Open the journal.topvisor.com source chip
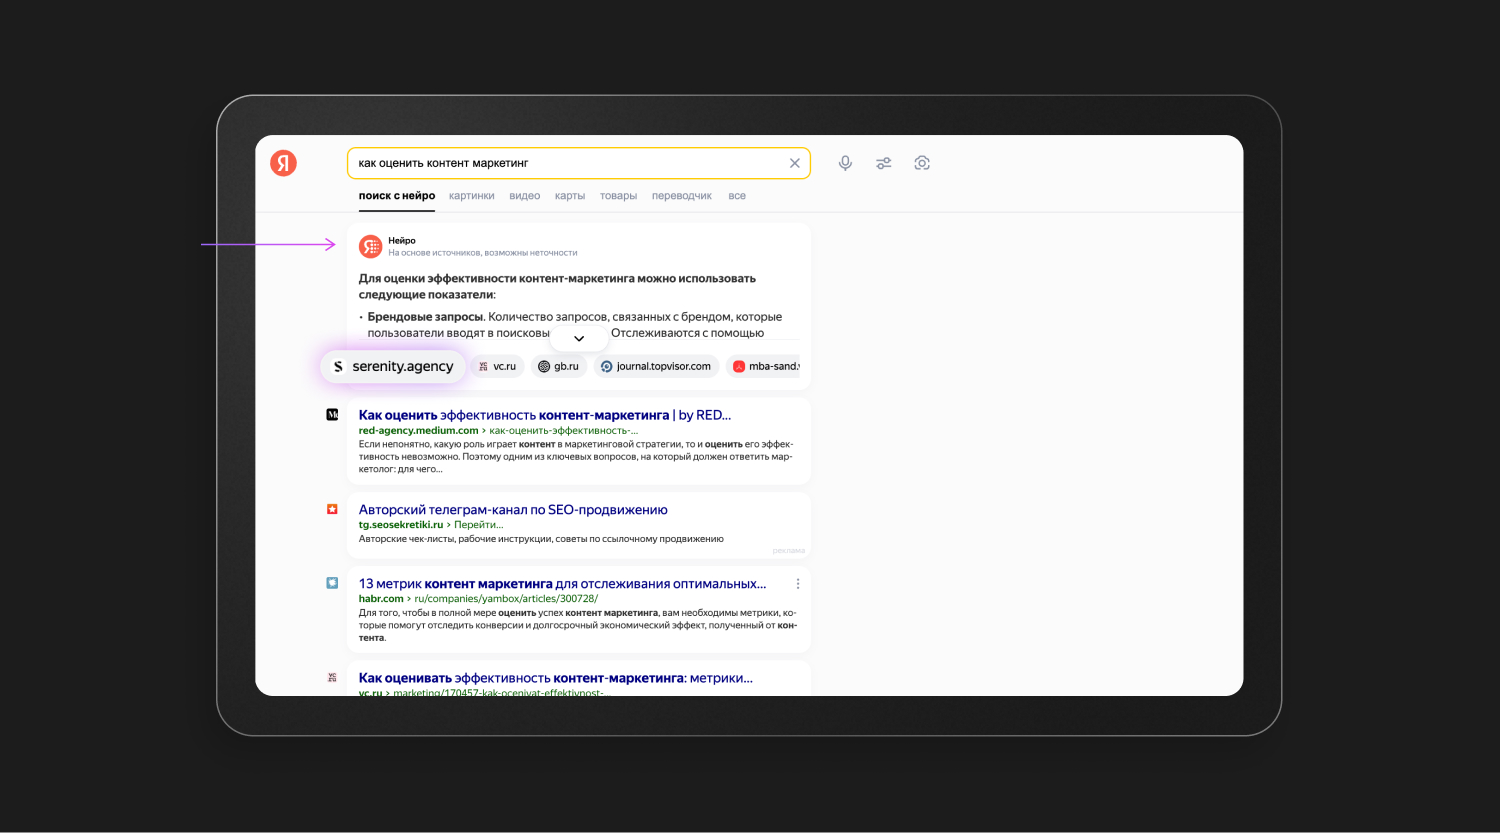This screenshot has width=1500, height=833. (656, 366)
